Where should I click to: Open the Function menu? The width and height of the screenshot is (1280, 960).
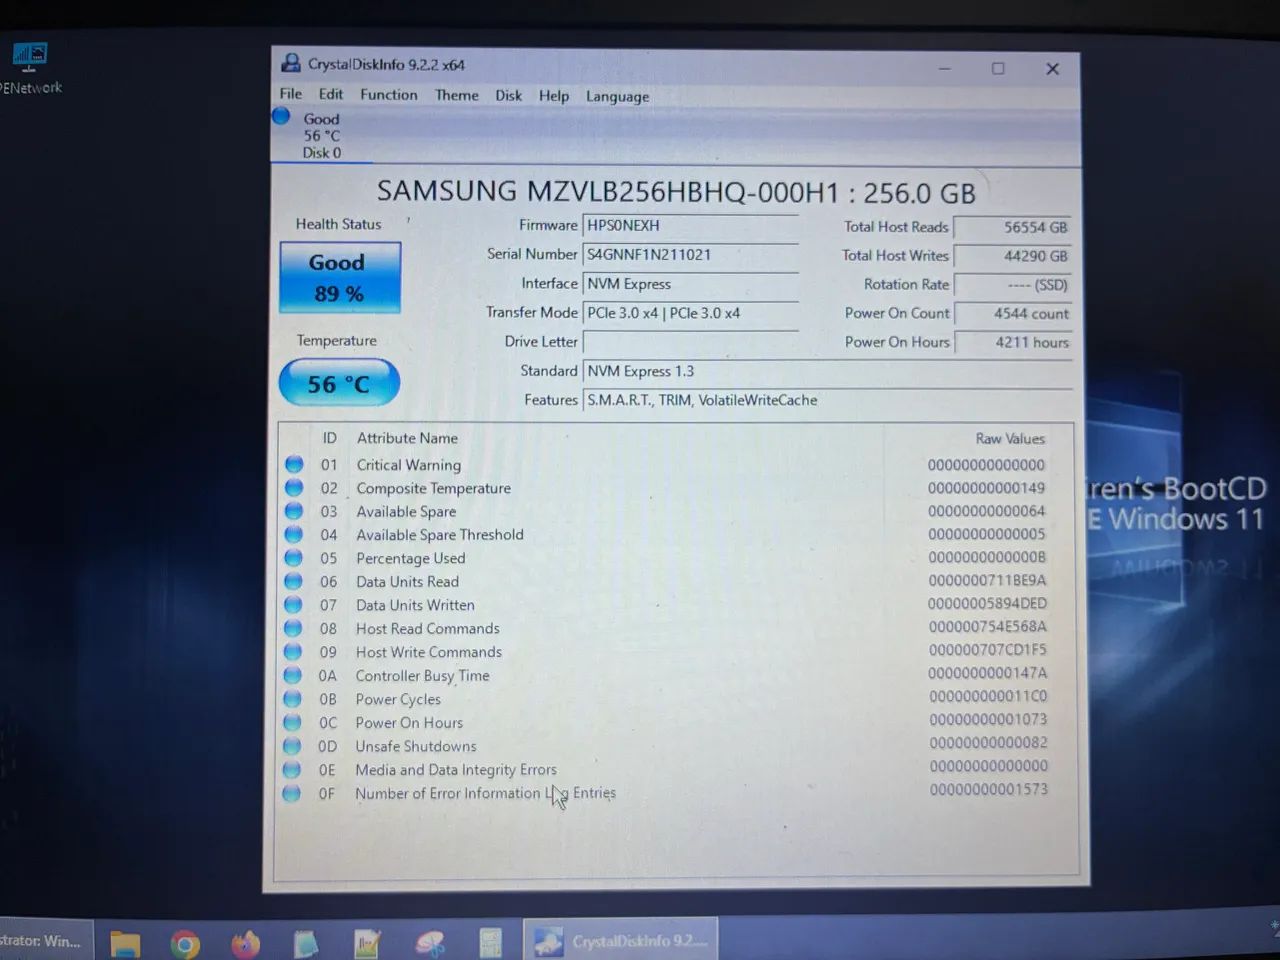389,95
